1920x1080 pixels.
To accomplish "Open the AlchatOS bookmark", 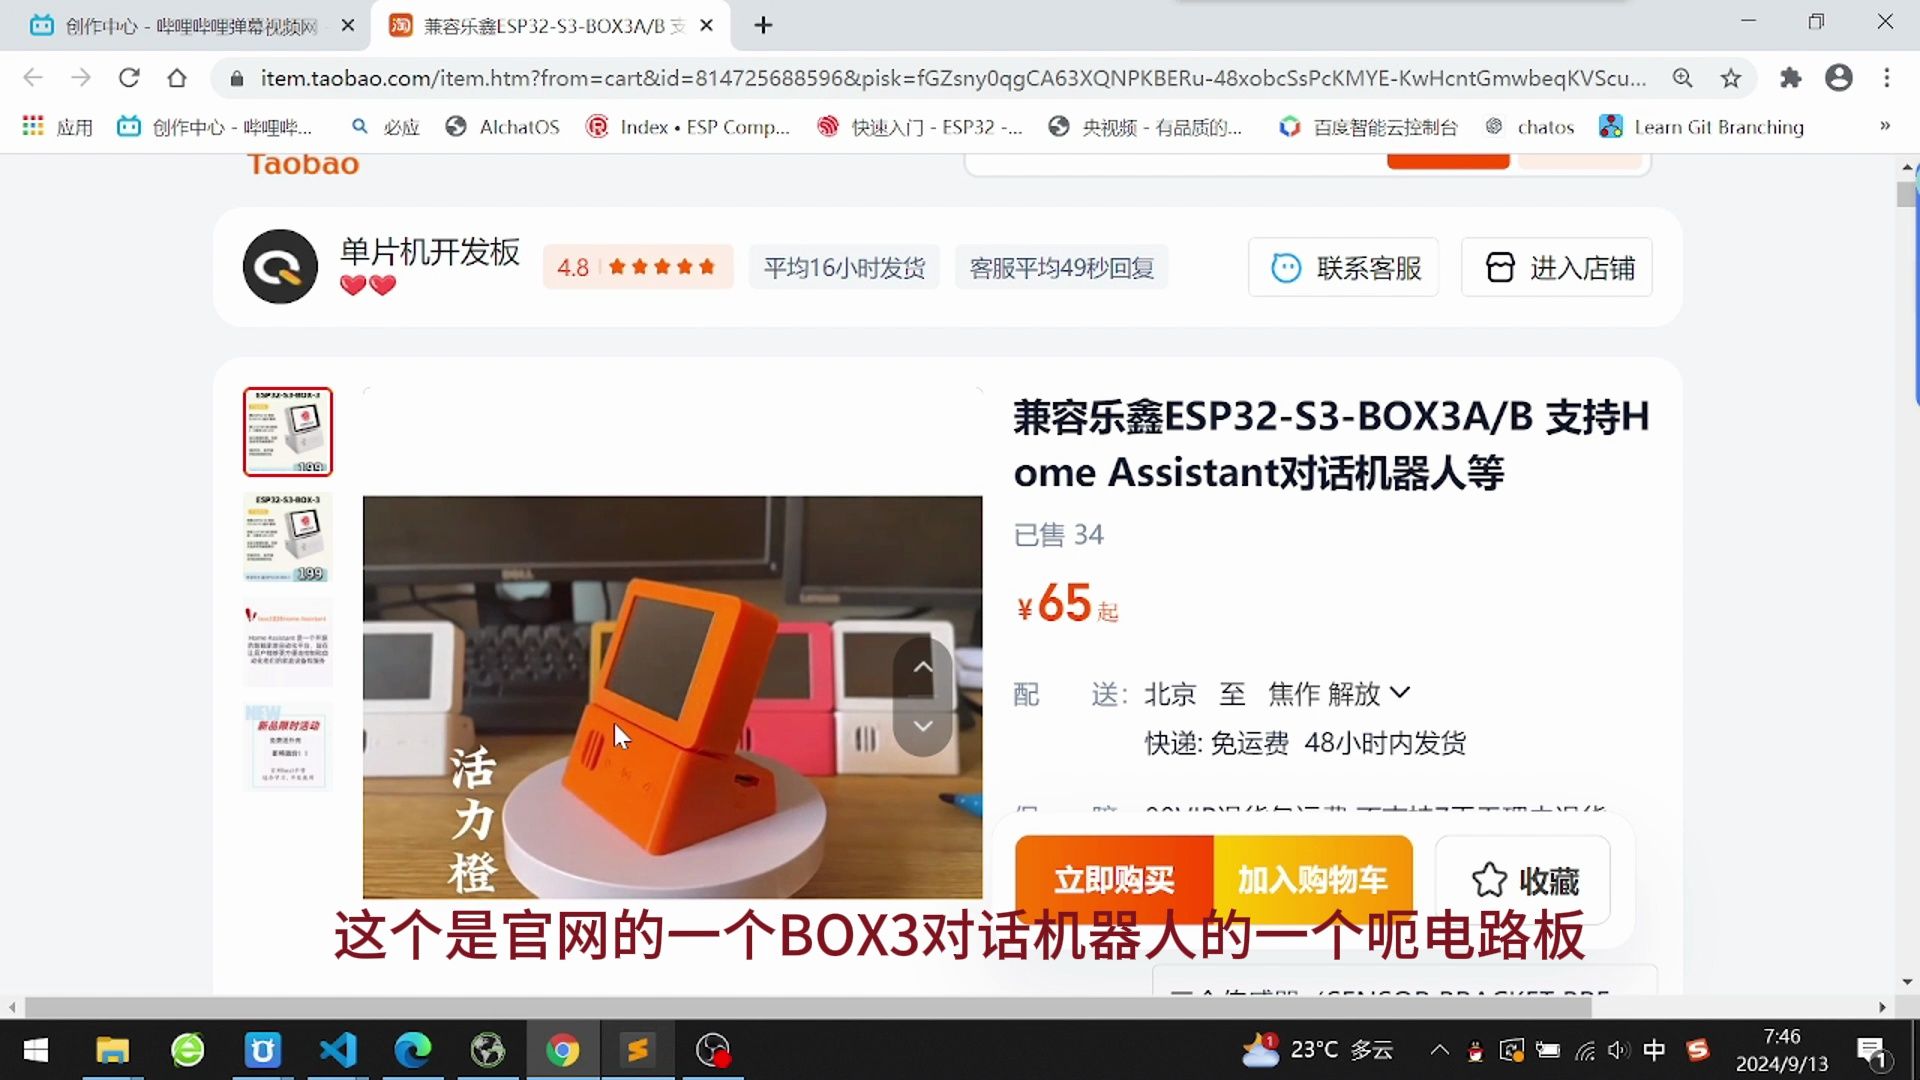I will tap(502, 127).
